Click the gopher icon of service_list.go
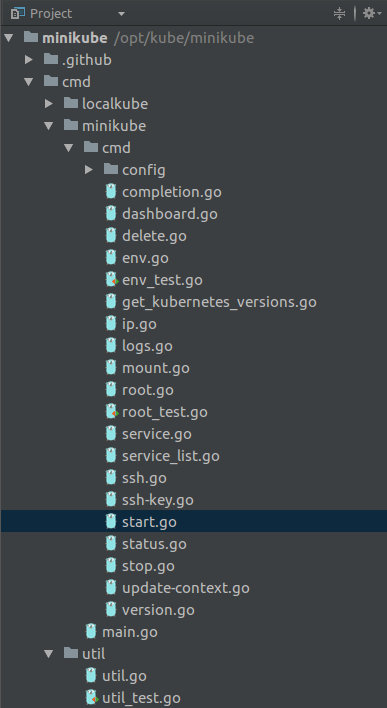The image size is (387, 708). point(111,456)
